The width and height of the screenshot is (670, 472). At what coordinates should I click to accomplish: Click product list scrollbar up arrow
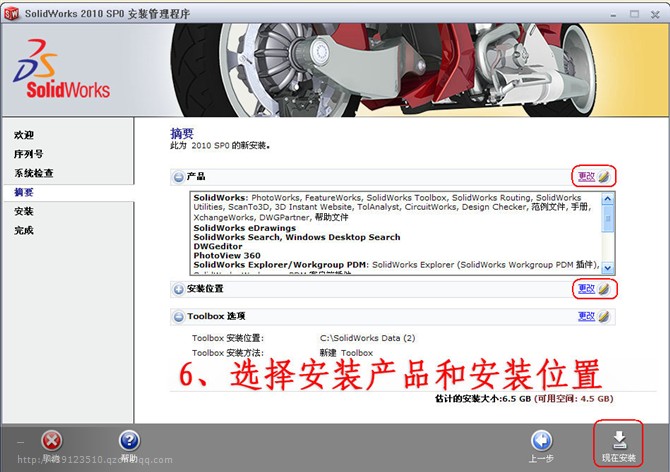click(608, 199)
